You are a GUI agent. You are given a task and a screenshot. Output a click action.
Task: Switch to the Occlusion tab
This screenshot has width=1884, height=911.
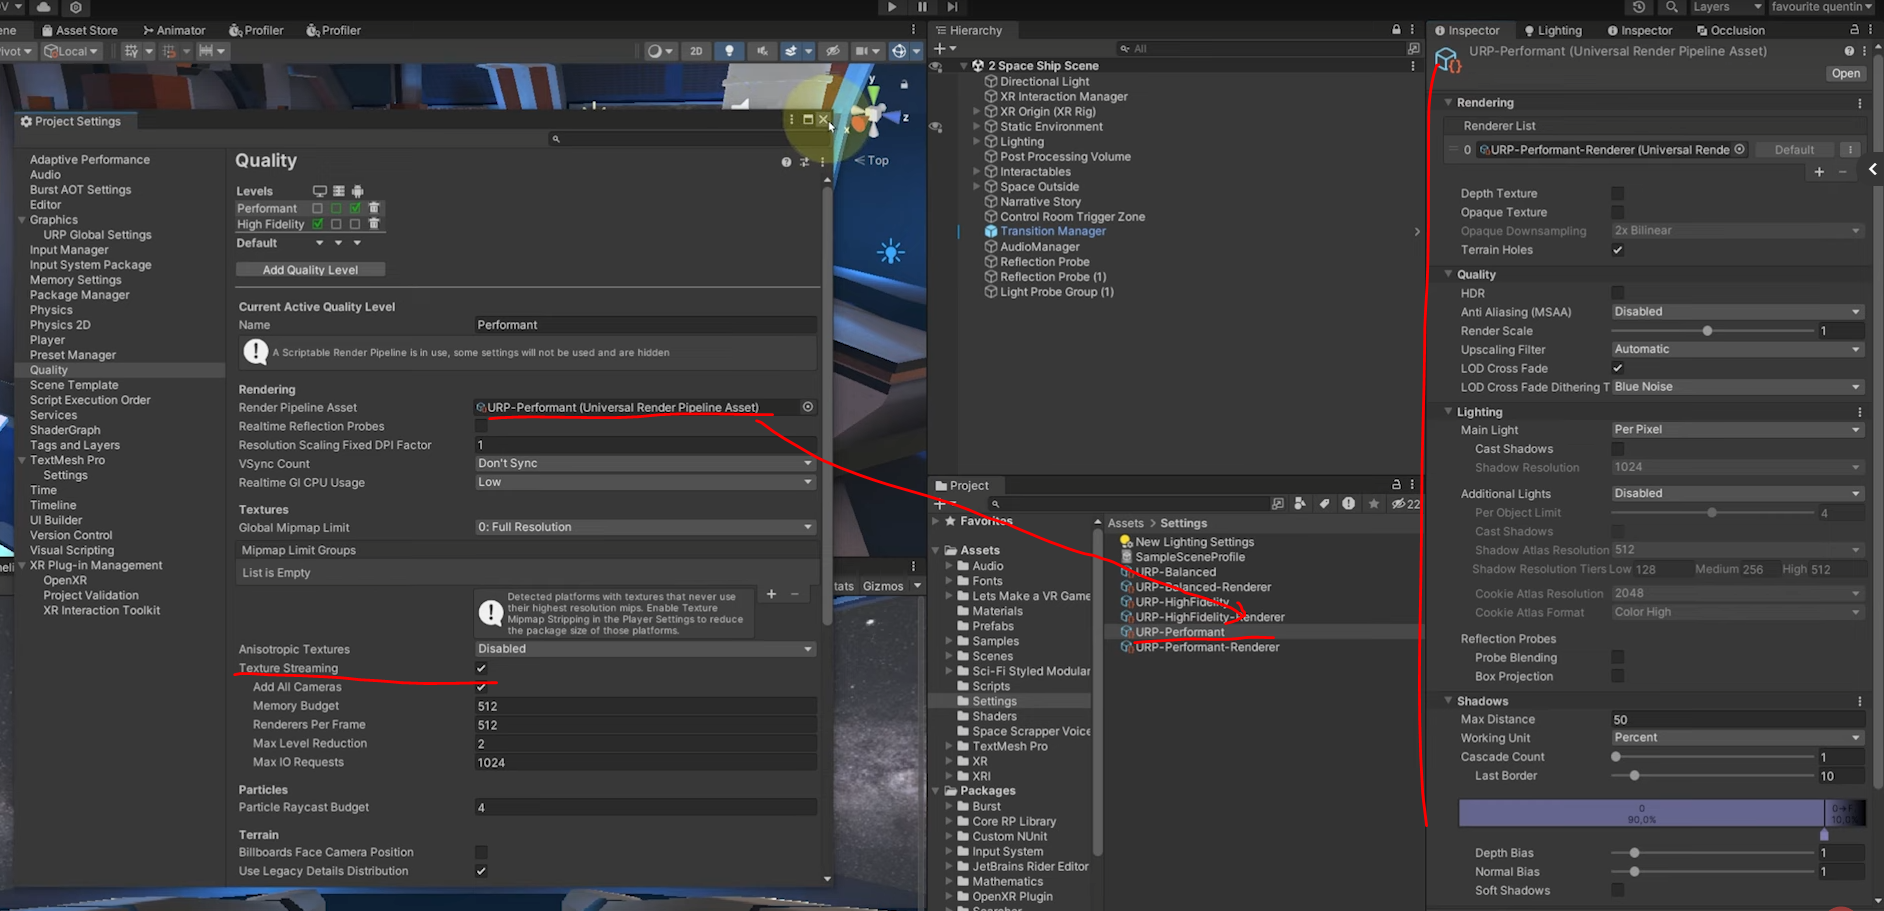coord(1731,30)
